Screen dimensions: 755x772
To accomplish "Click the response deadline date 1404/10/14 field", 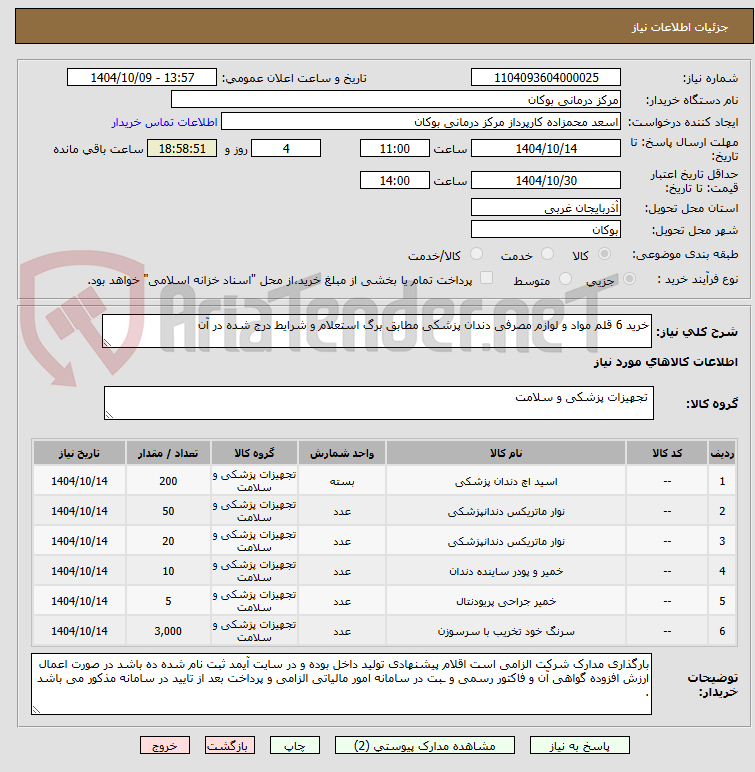I will (546, 148).
